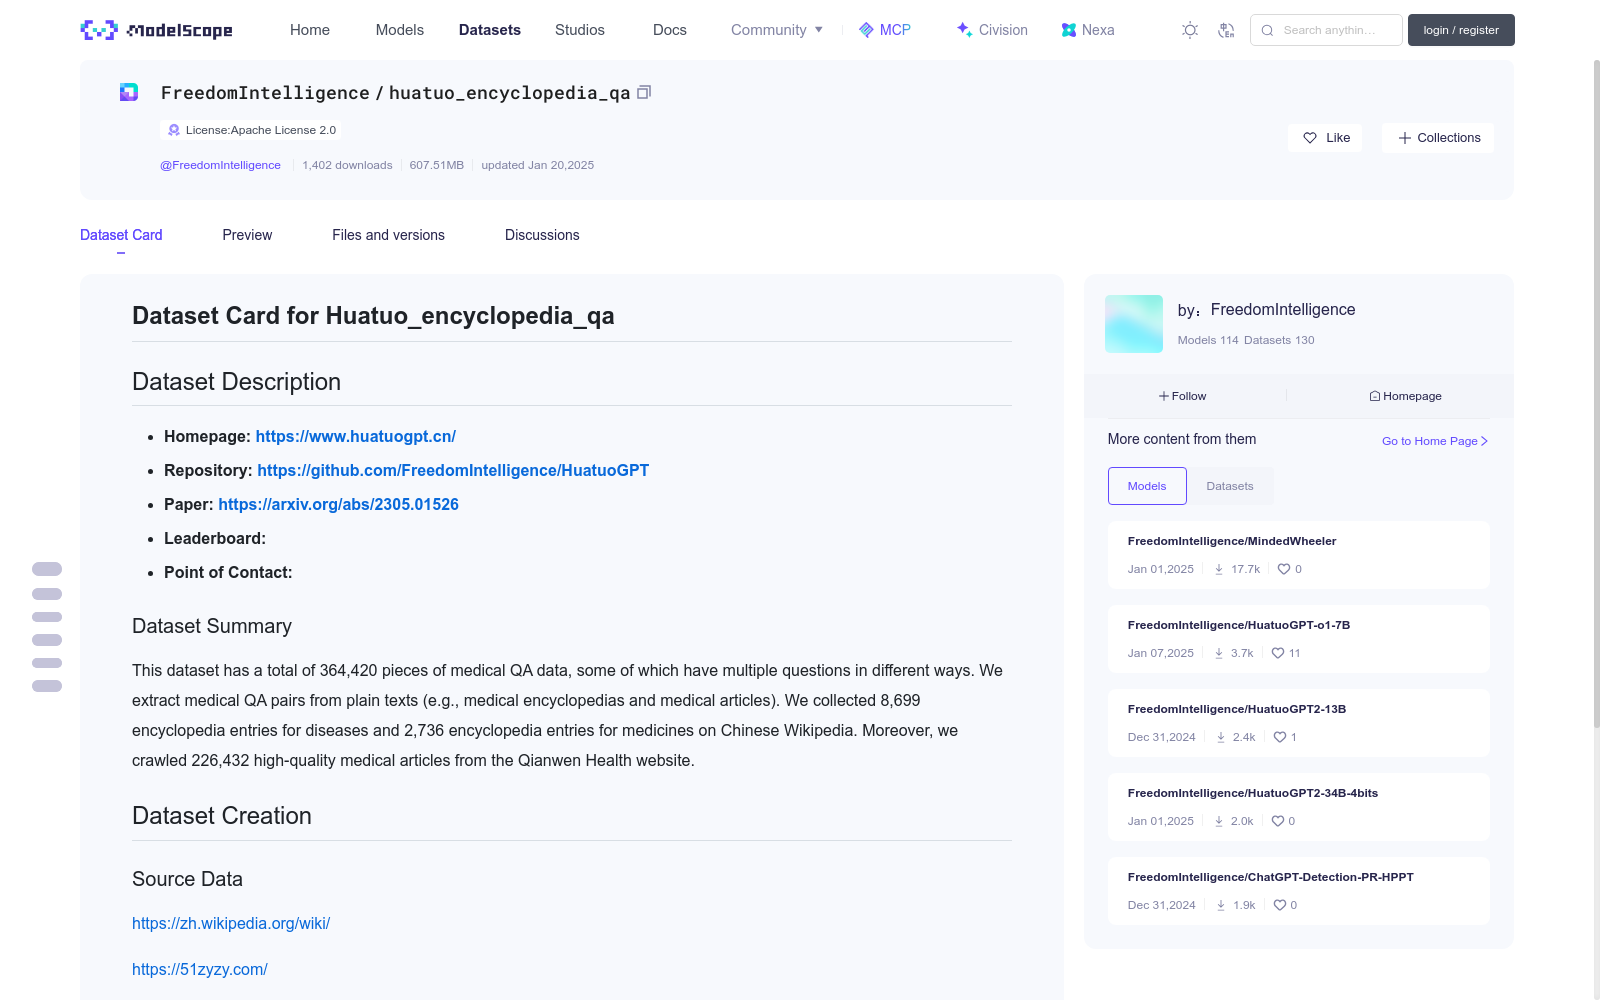This screenshot has height=1000, width=1600.
Task: Open the Home nav item
Action: tap(310, 30)
